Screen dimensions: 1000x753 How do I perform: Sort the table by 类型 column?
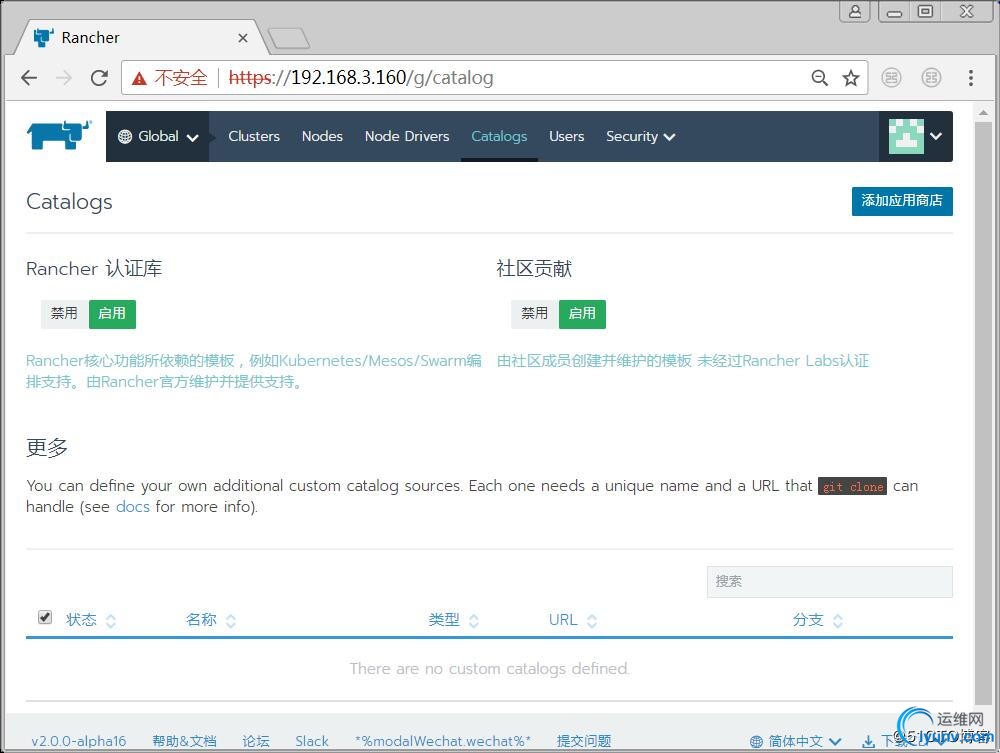[x=453, y=620]
